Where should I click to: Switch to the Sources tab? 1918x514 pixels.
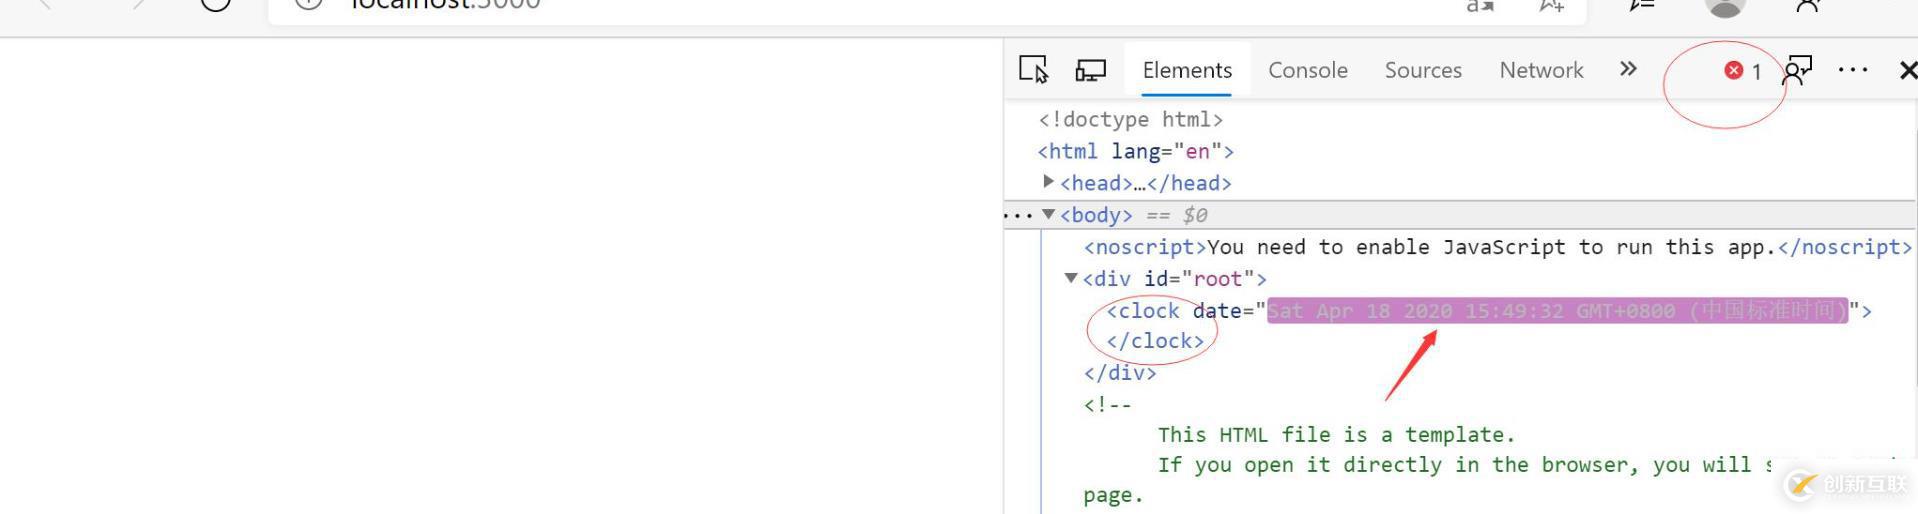click(x=1423, y=70)
